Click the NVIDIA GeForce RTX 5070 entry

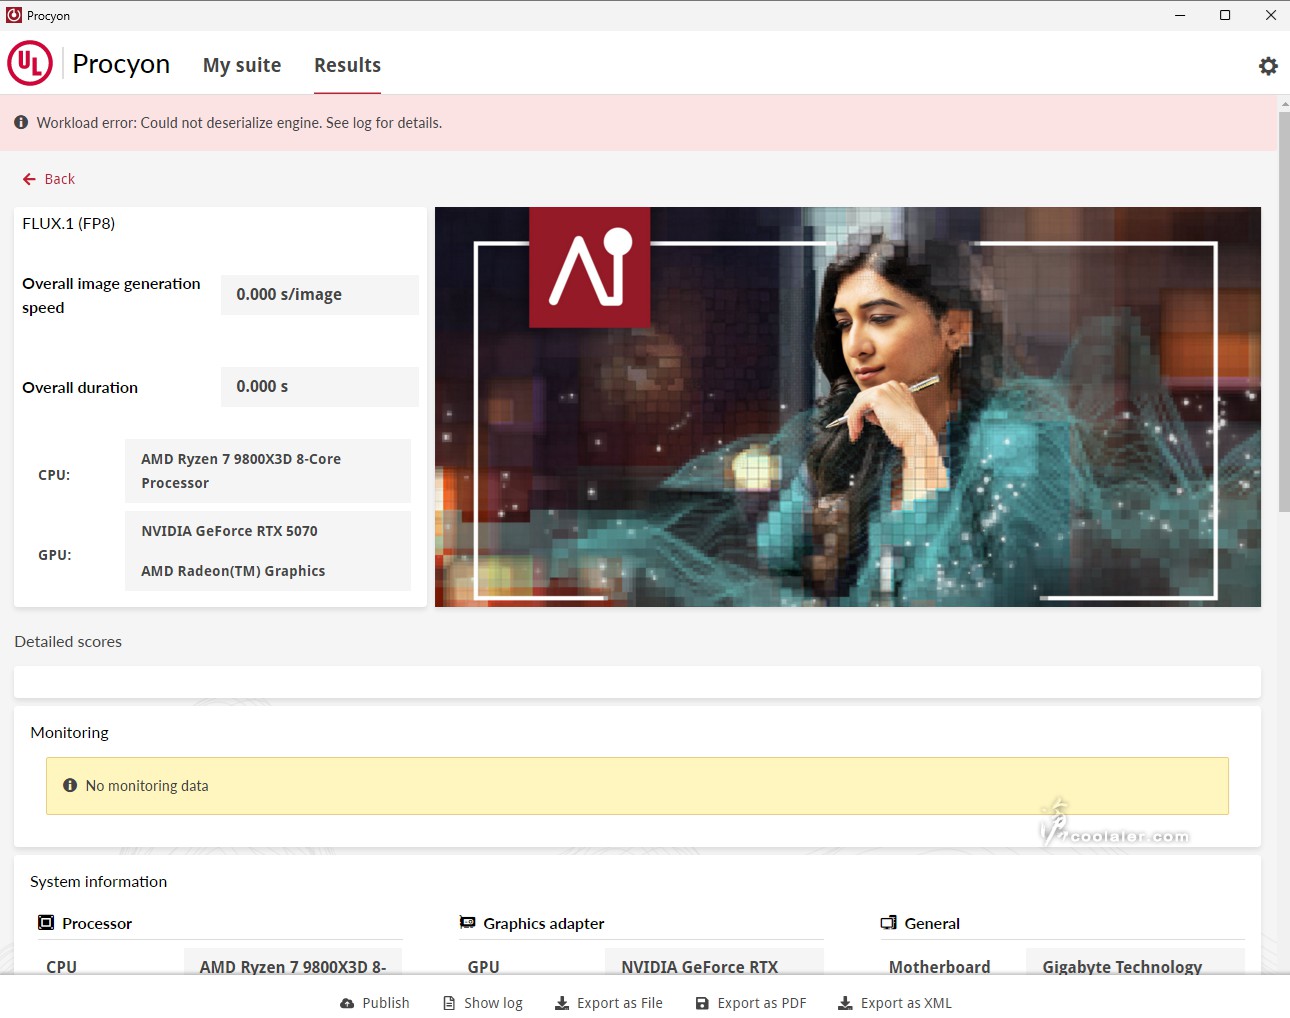(x=229, y=531)
